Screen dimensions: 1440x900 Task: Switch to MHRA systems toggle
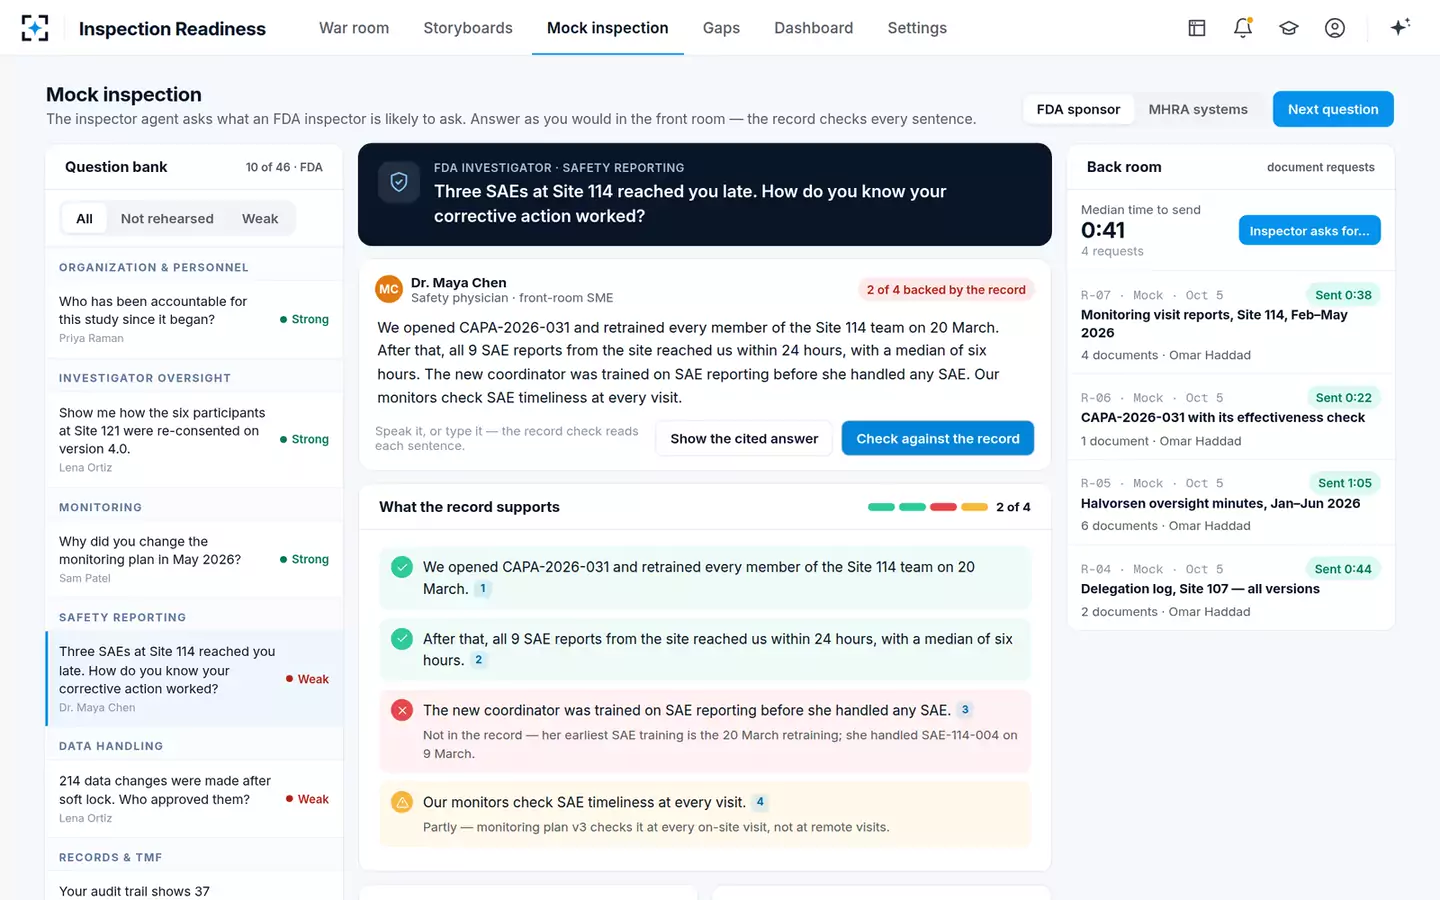tap(1198, 109)
